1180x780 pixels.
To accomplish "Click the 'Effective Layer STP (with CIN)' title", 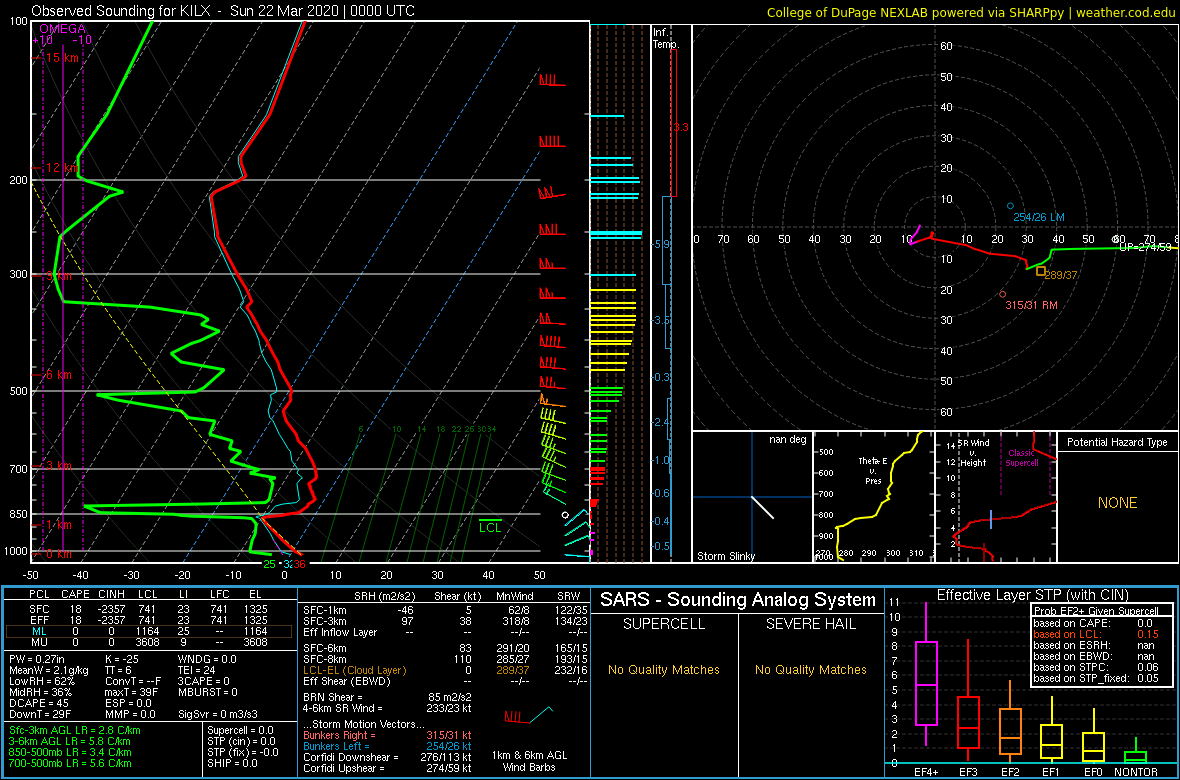I will 1032,595.
